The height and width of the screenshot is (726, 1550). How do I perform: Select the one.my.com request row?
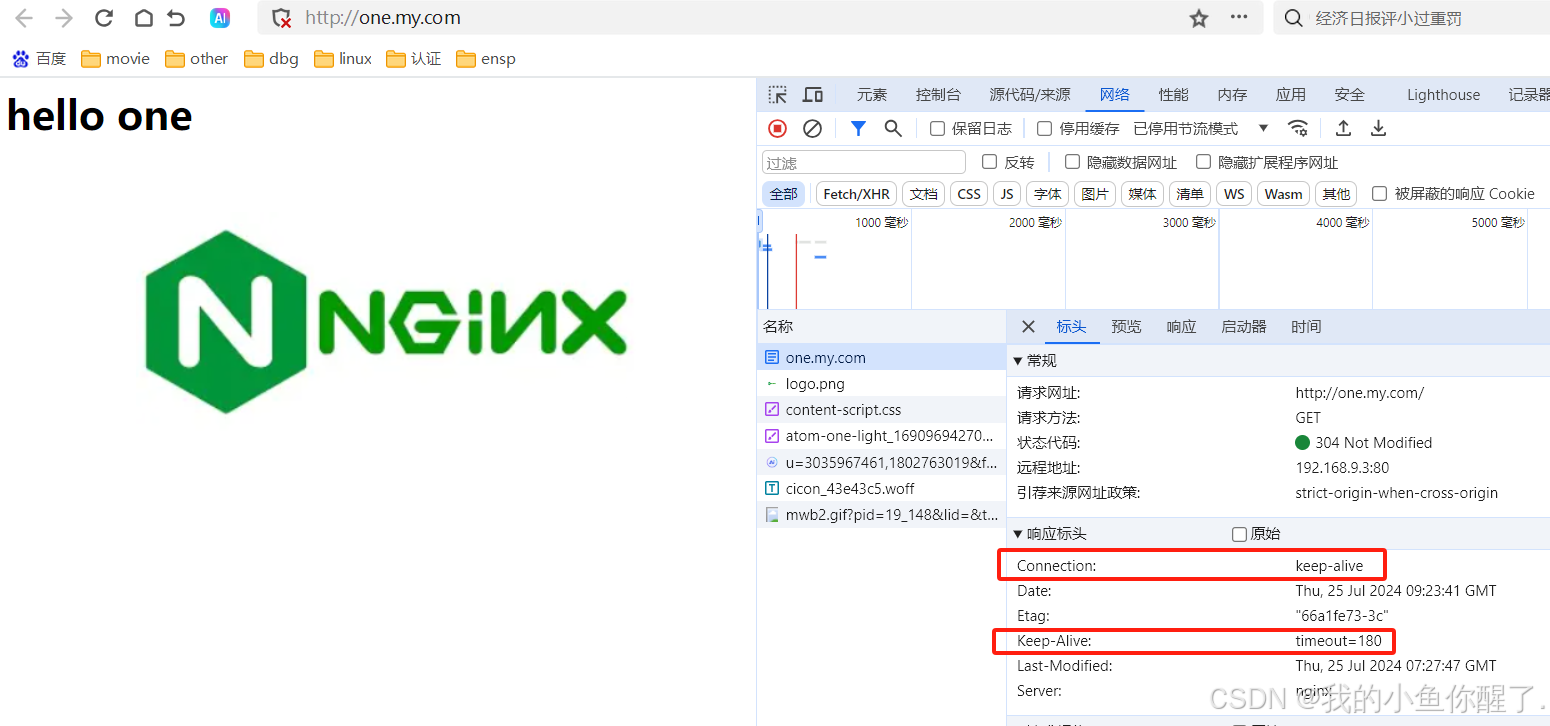881,357
